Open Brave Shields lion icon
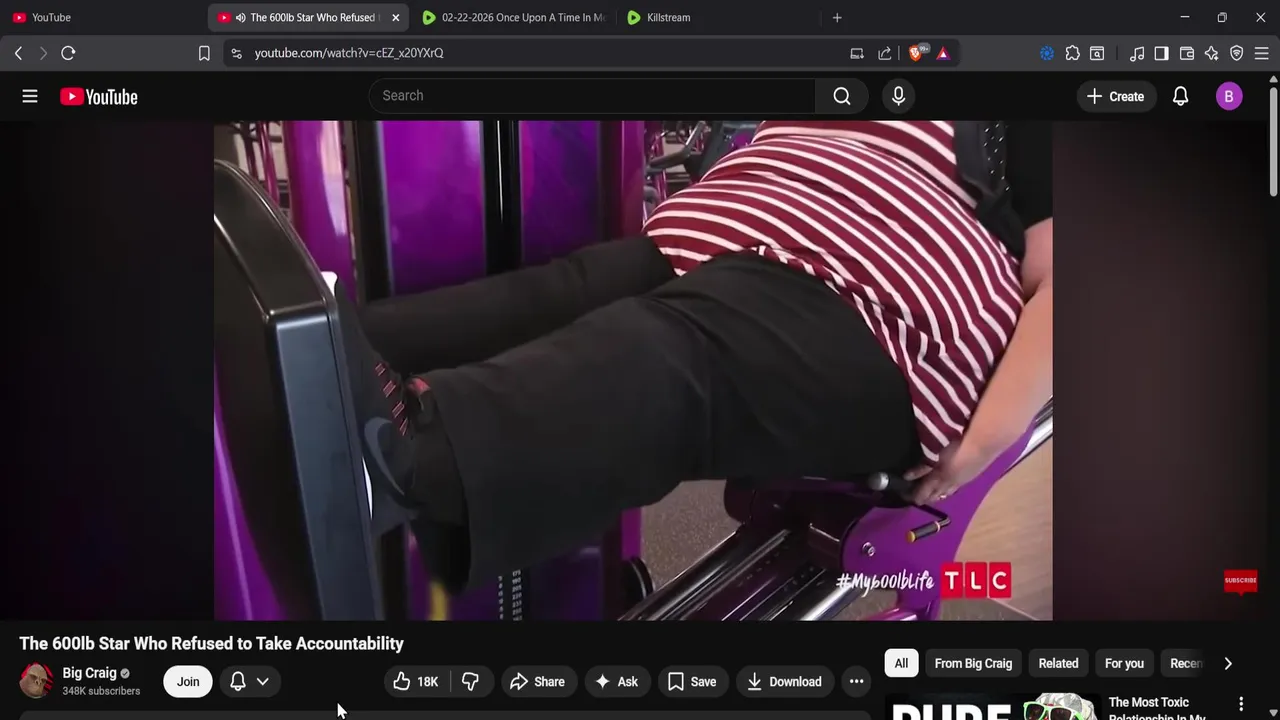Viewport: 1280px width, 720px height. [917, 53]
